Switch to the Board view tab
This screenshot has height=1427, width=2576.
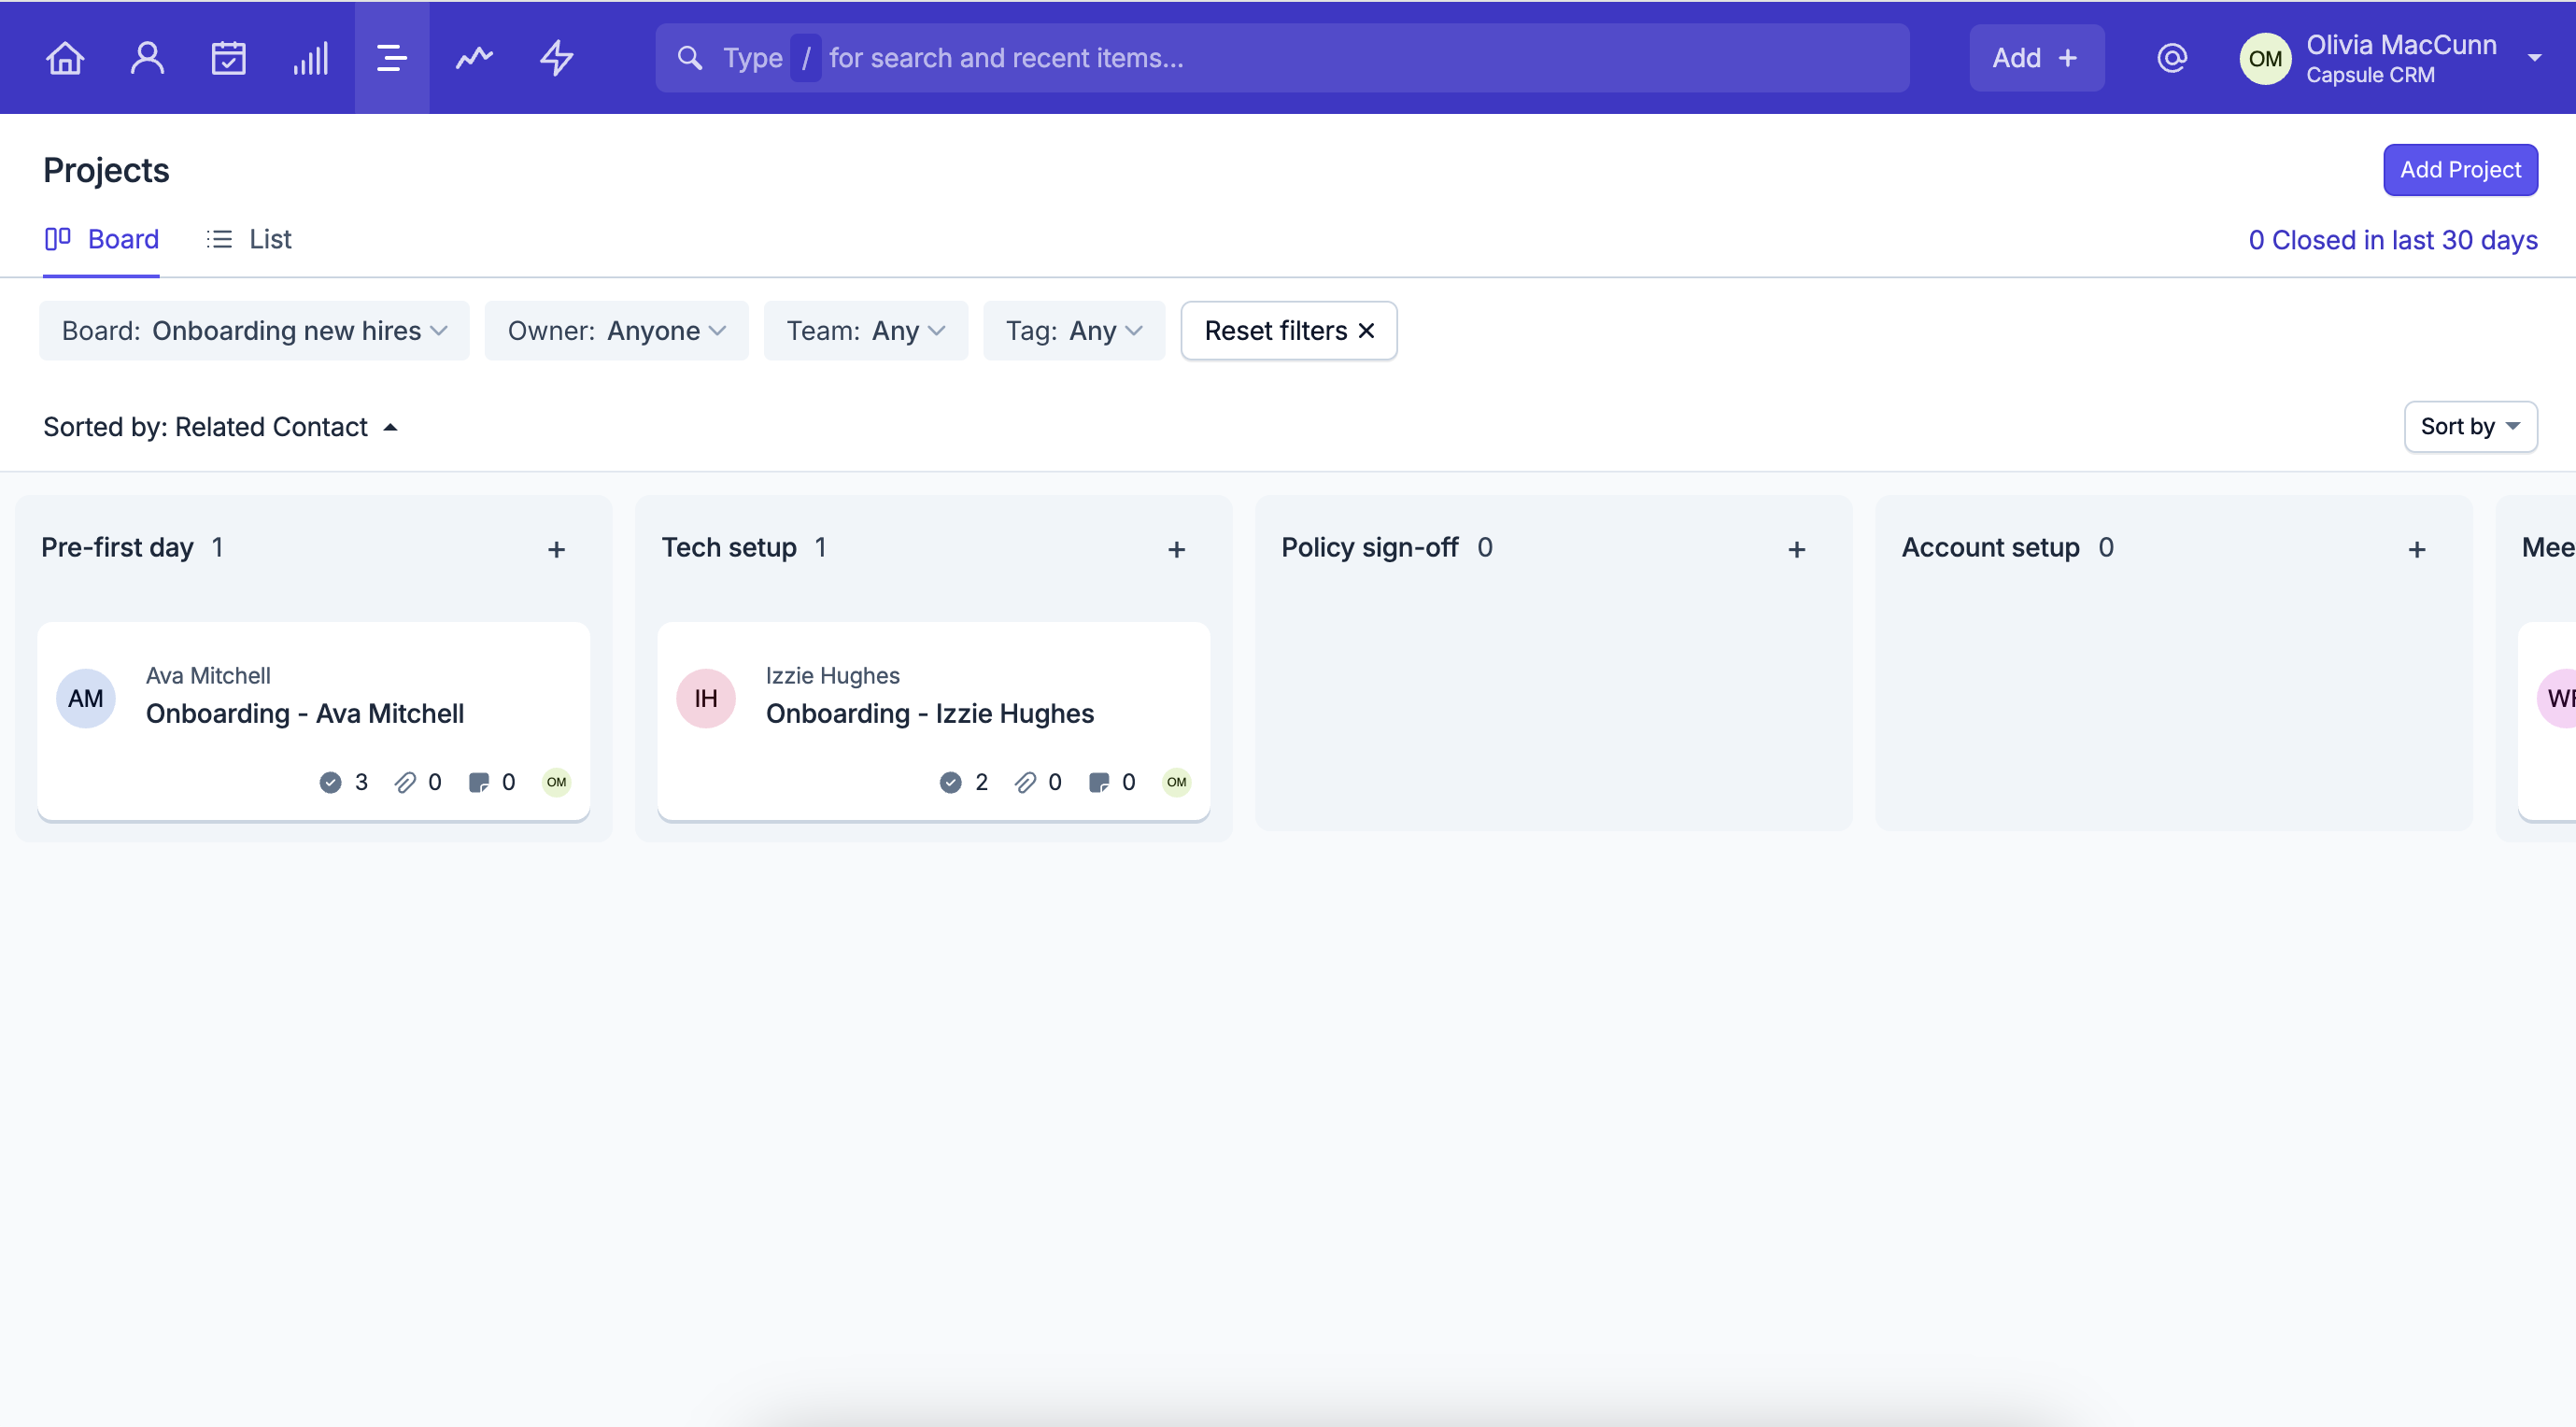pyautogui.click(x=102, y=239)
